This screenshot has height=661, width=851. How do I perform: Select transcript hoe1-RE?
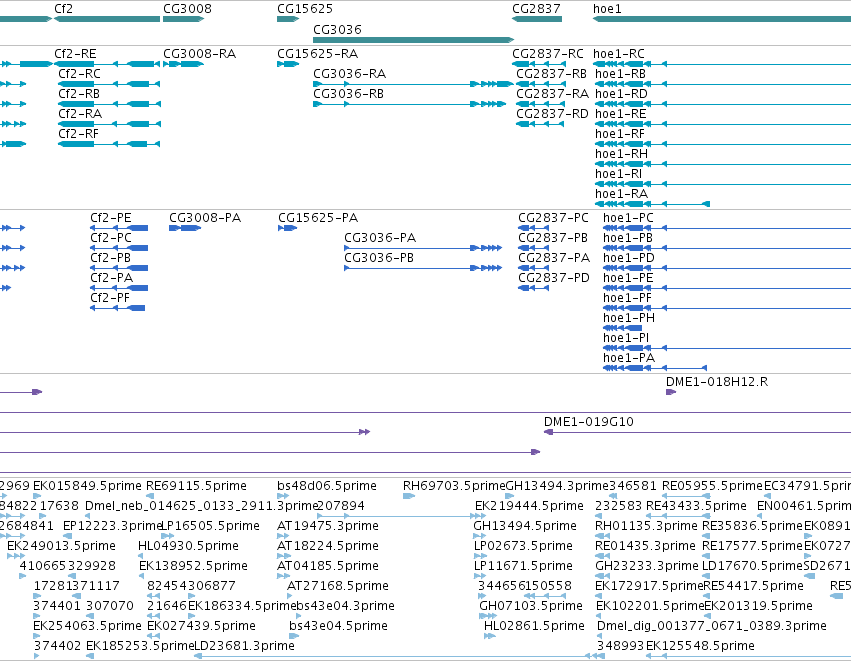click(x=621, y=114)
